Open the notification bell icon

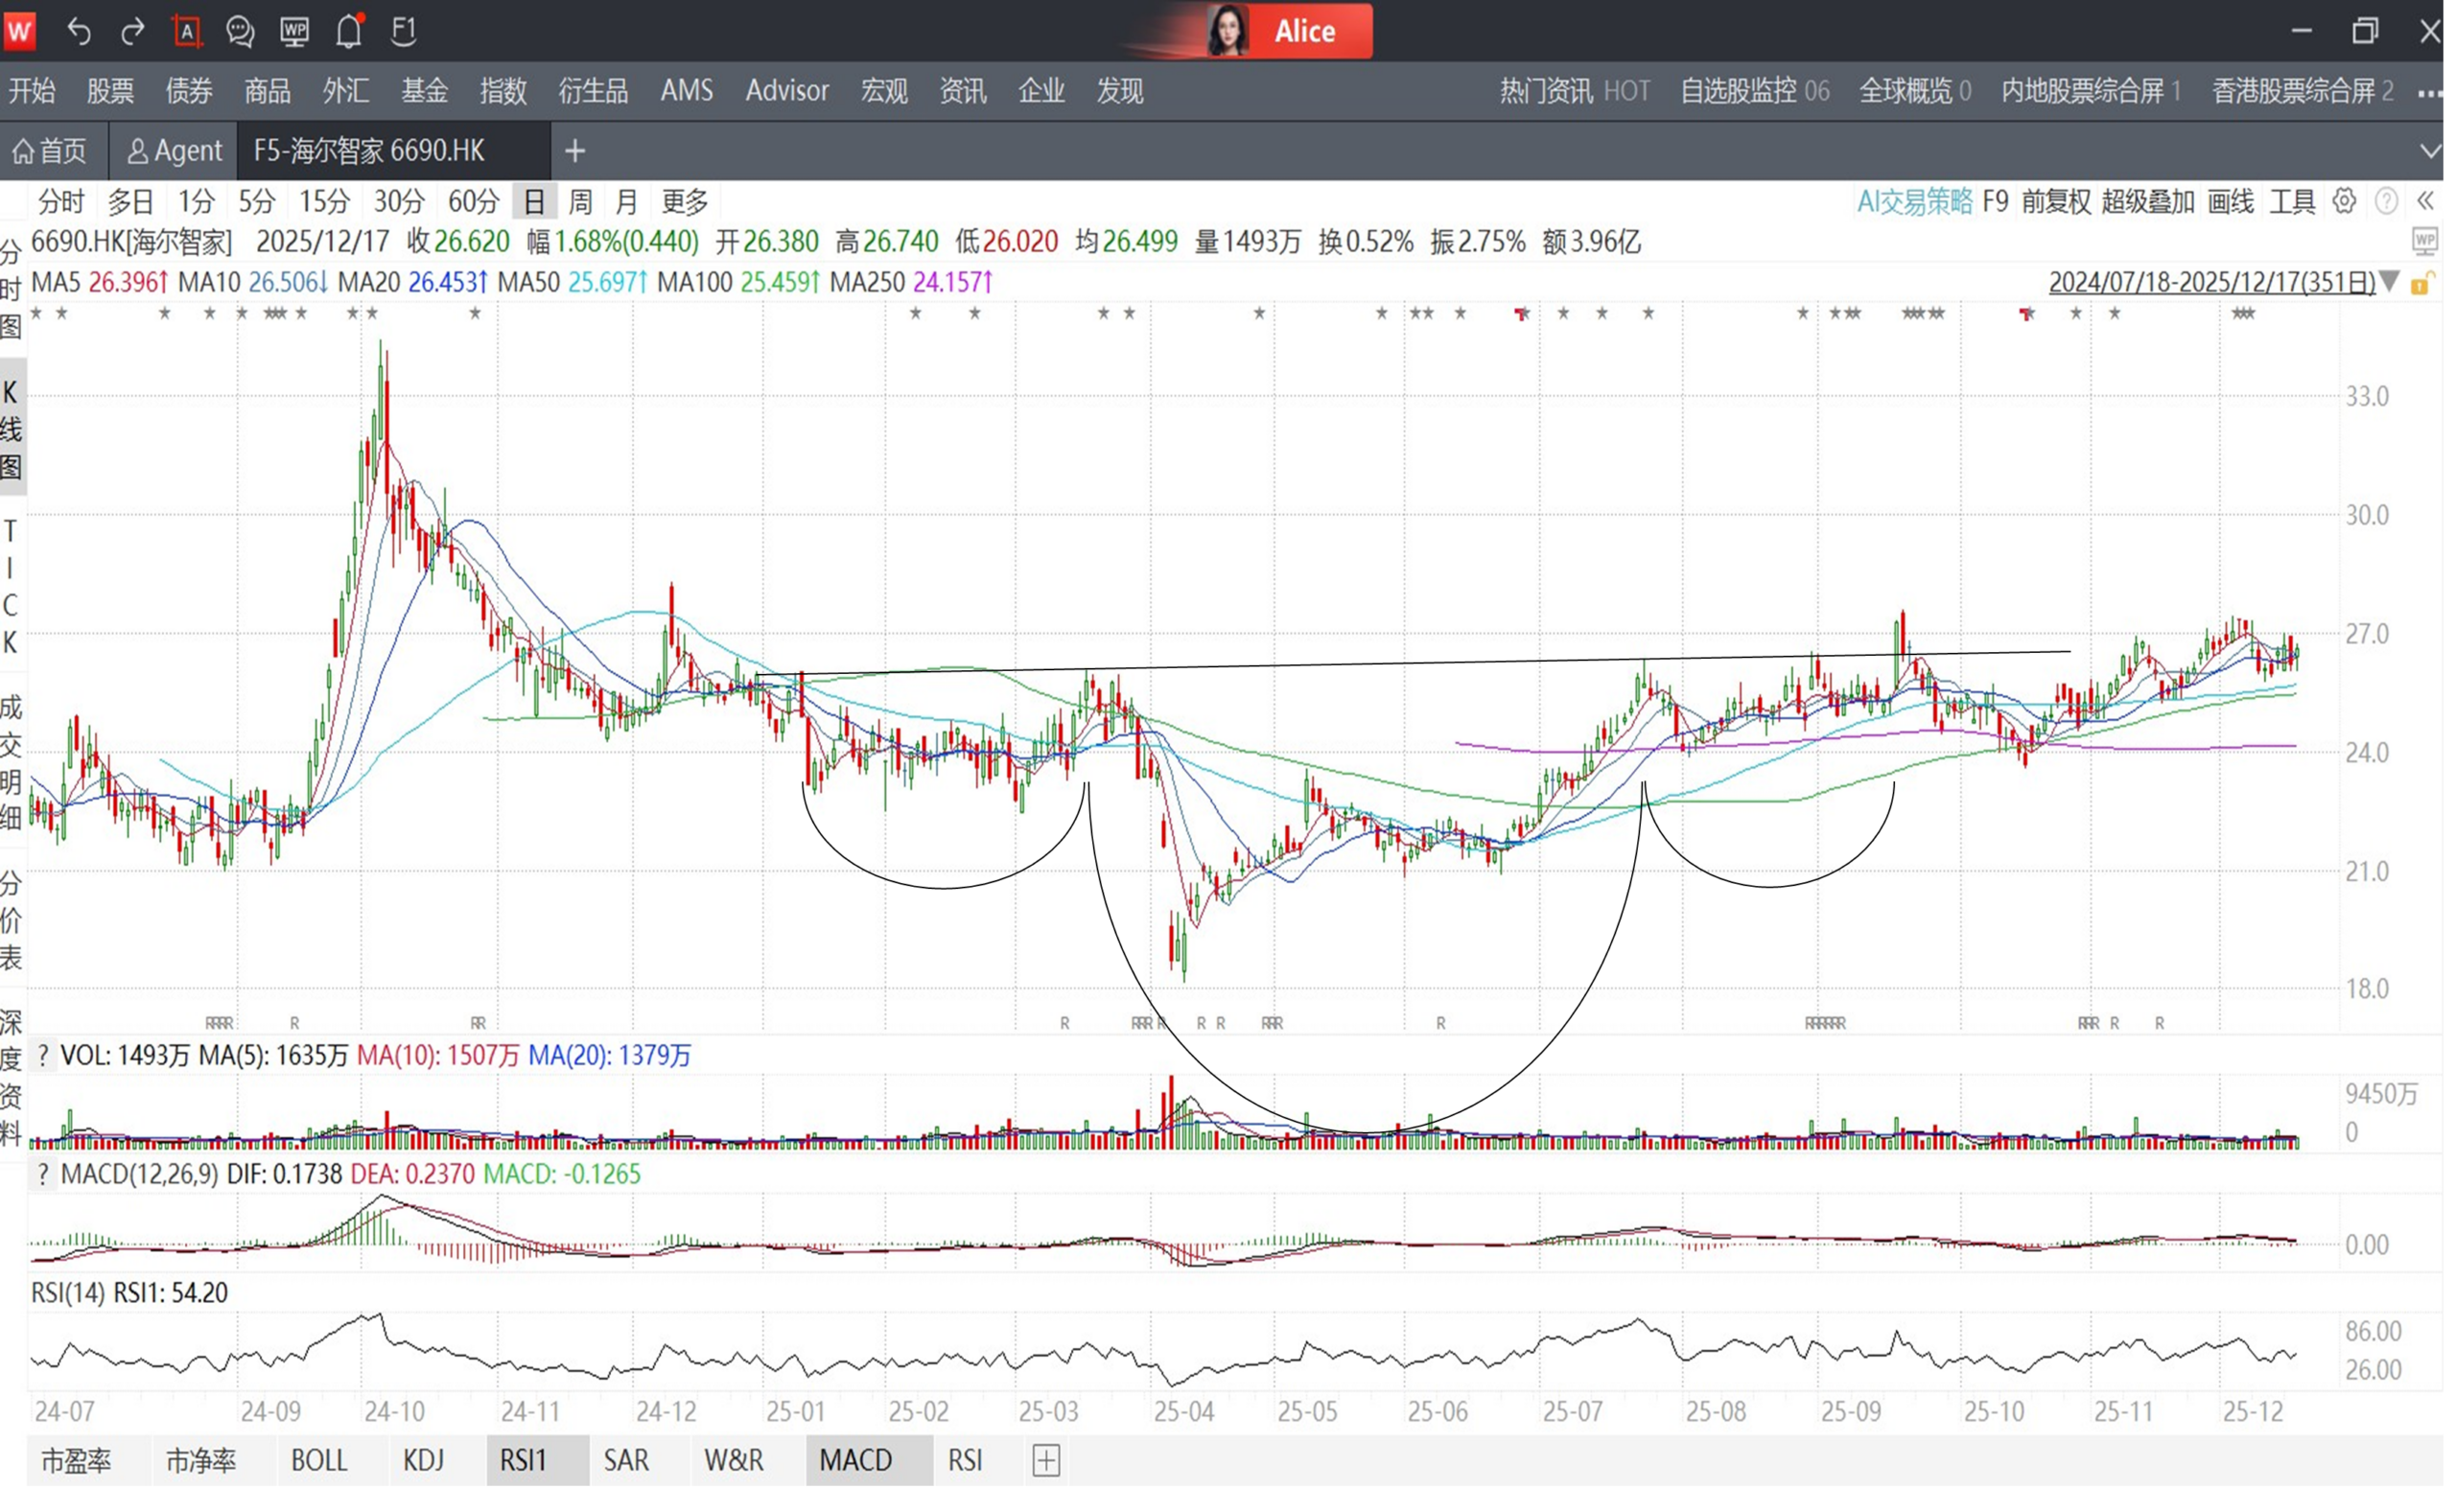coord(349,32)
